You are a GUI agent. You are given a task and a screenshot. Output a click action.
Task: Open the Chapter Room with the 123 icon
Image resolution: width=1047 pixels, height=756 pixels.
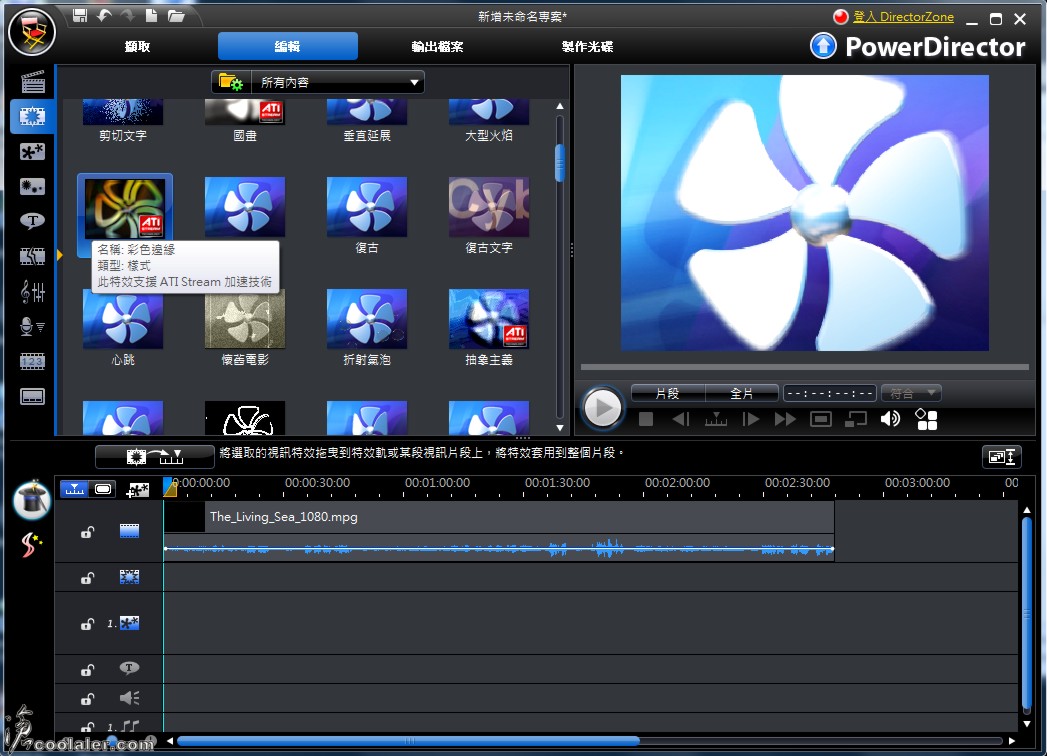pos(32,361)
